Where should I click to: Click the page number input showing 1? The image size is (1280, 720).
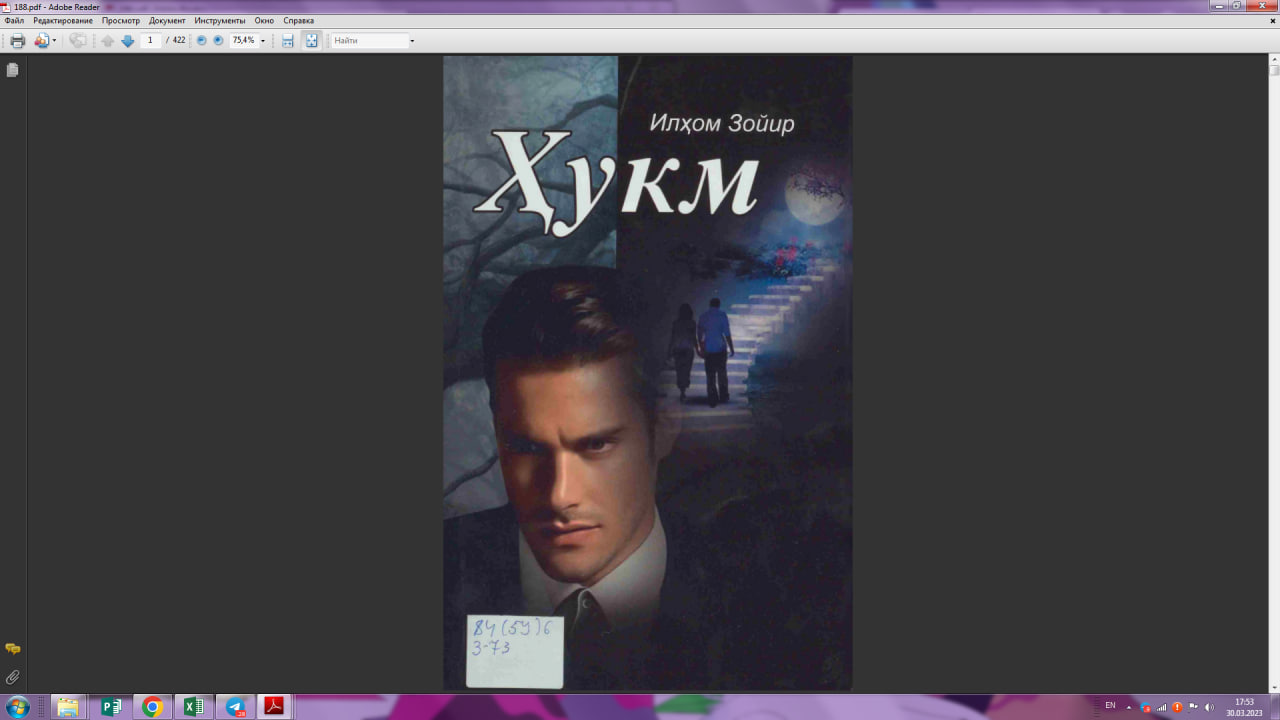click(150, 40)
